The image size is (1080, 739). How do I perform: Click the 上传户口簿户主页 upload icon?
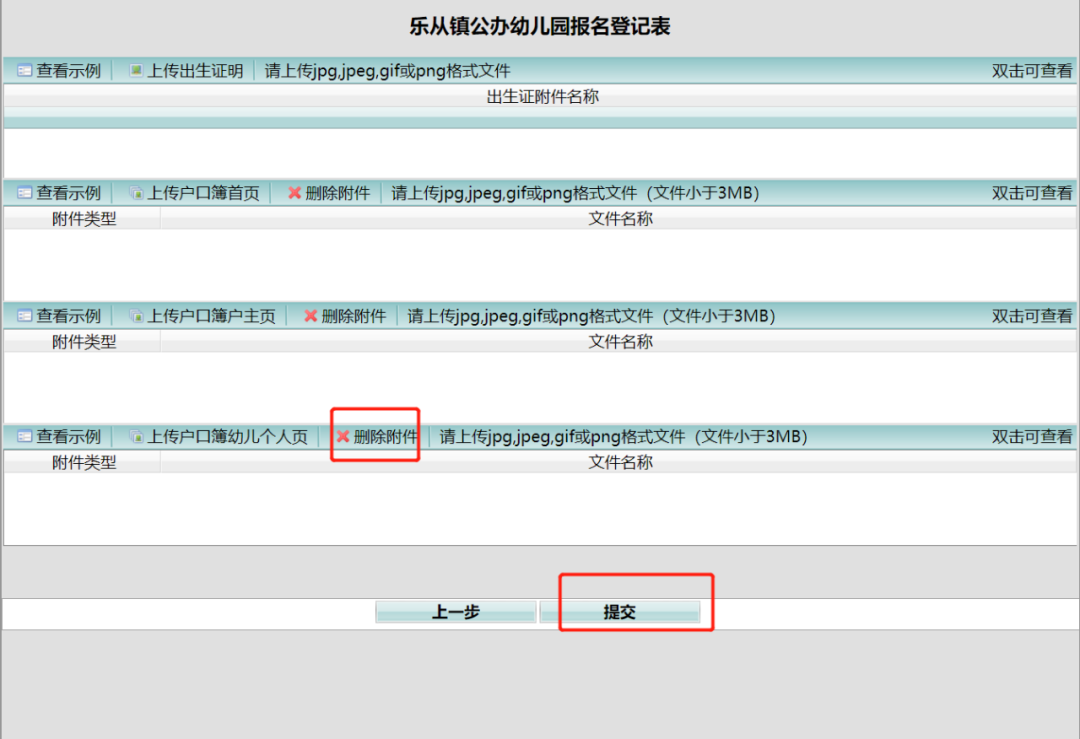(x=136, y=316)
